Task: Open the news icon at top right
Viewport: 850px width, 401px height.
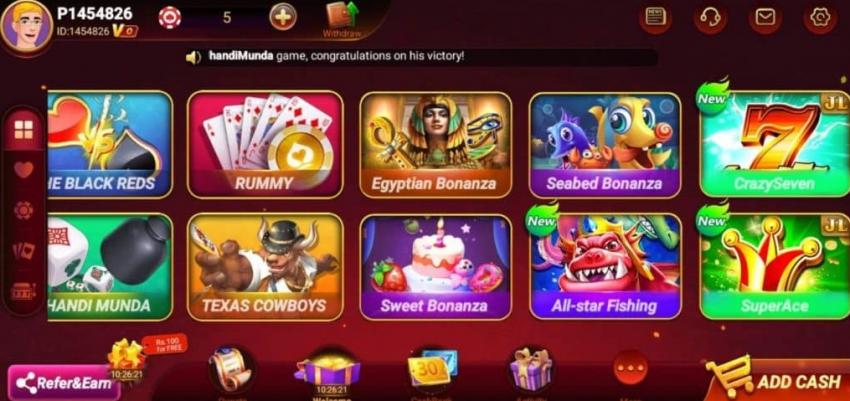Action: (x=655, y=17)
